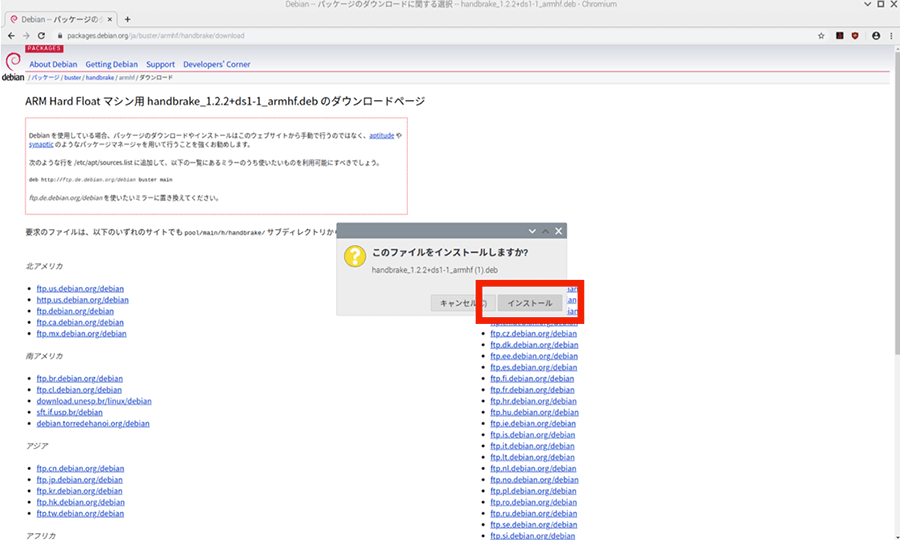900x540 pixels.
Task: Click the インストール button in dialog
Action: click(530, 303)
